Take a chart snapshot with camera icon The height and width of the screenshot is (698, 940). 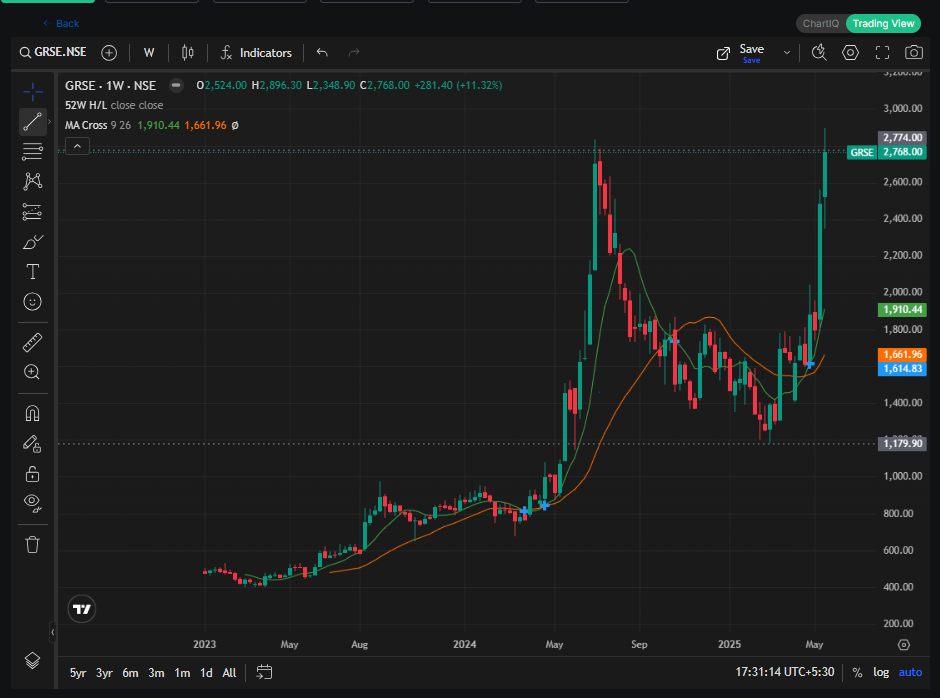913,53
